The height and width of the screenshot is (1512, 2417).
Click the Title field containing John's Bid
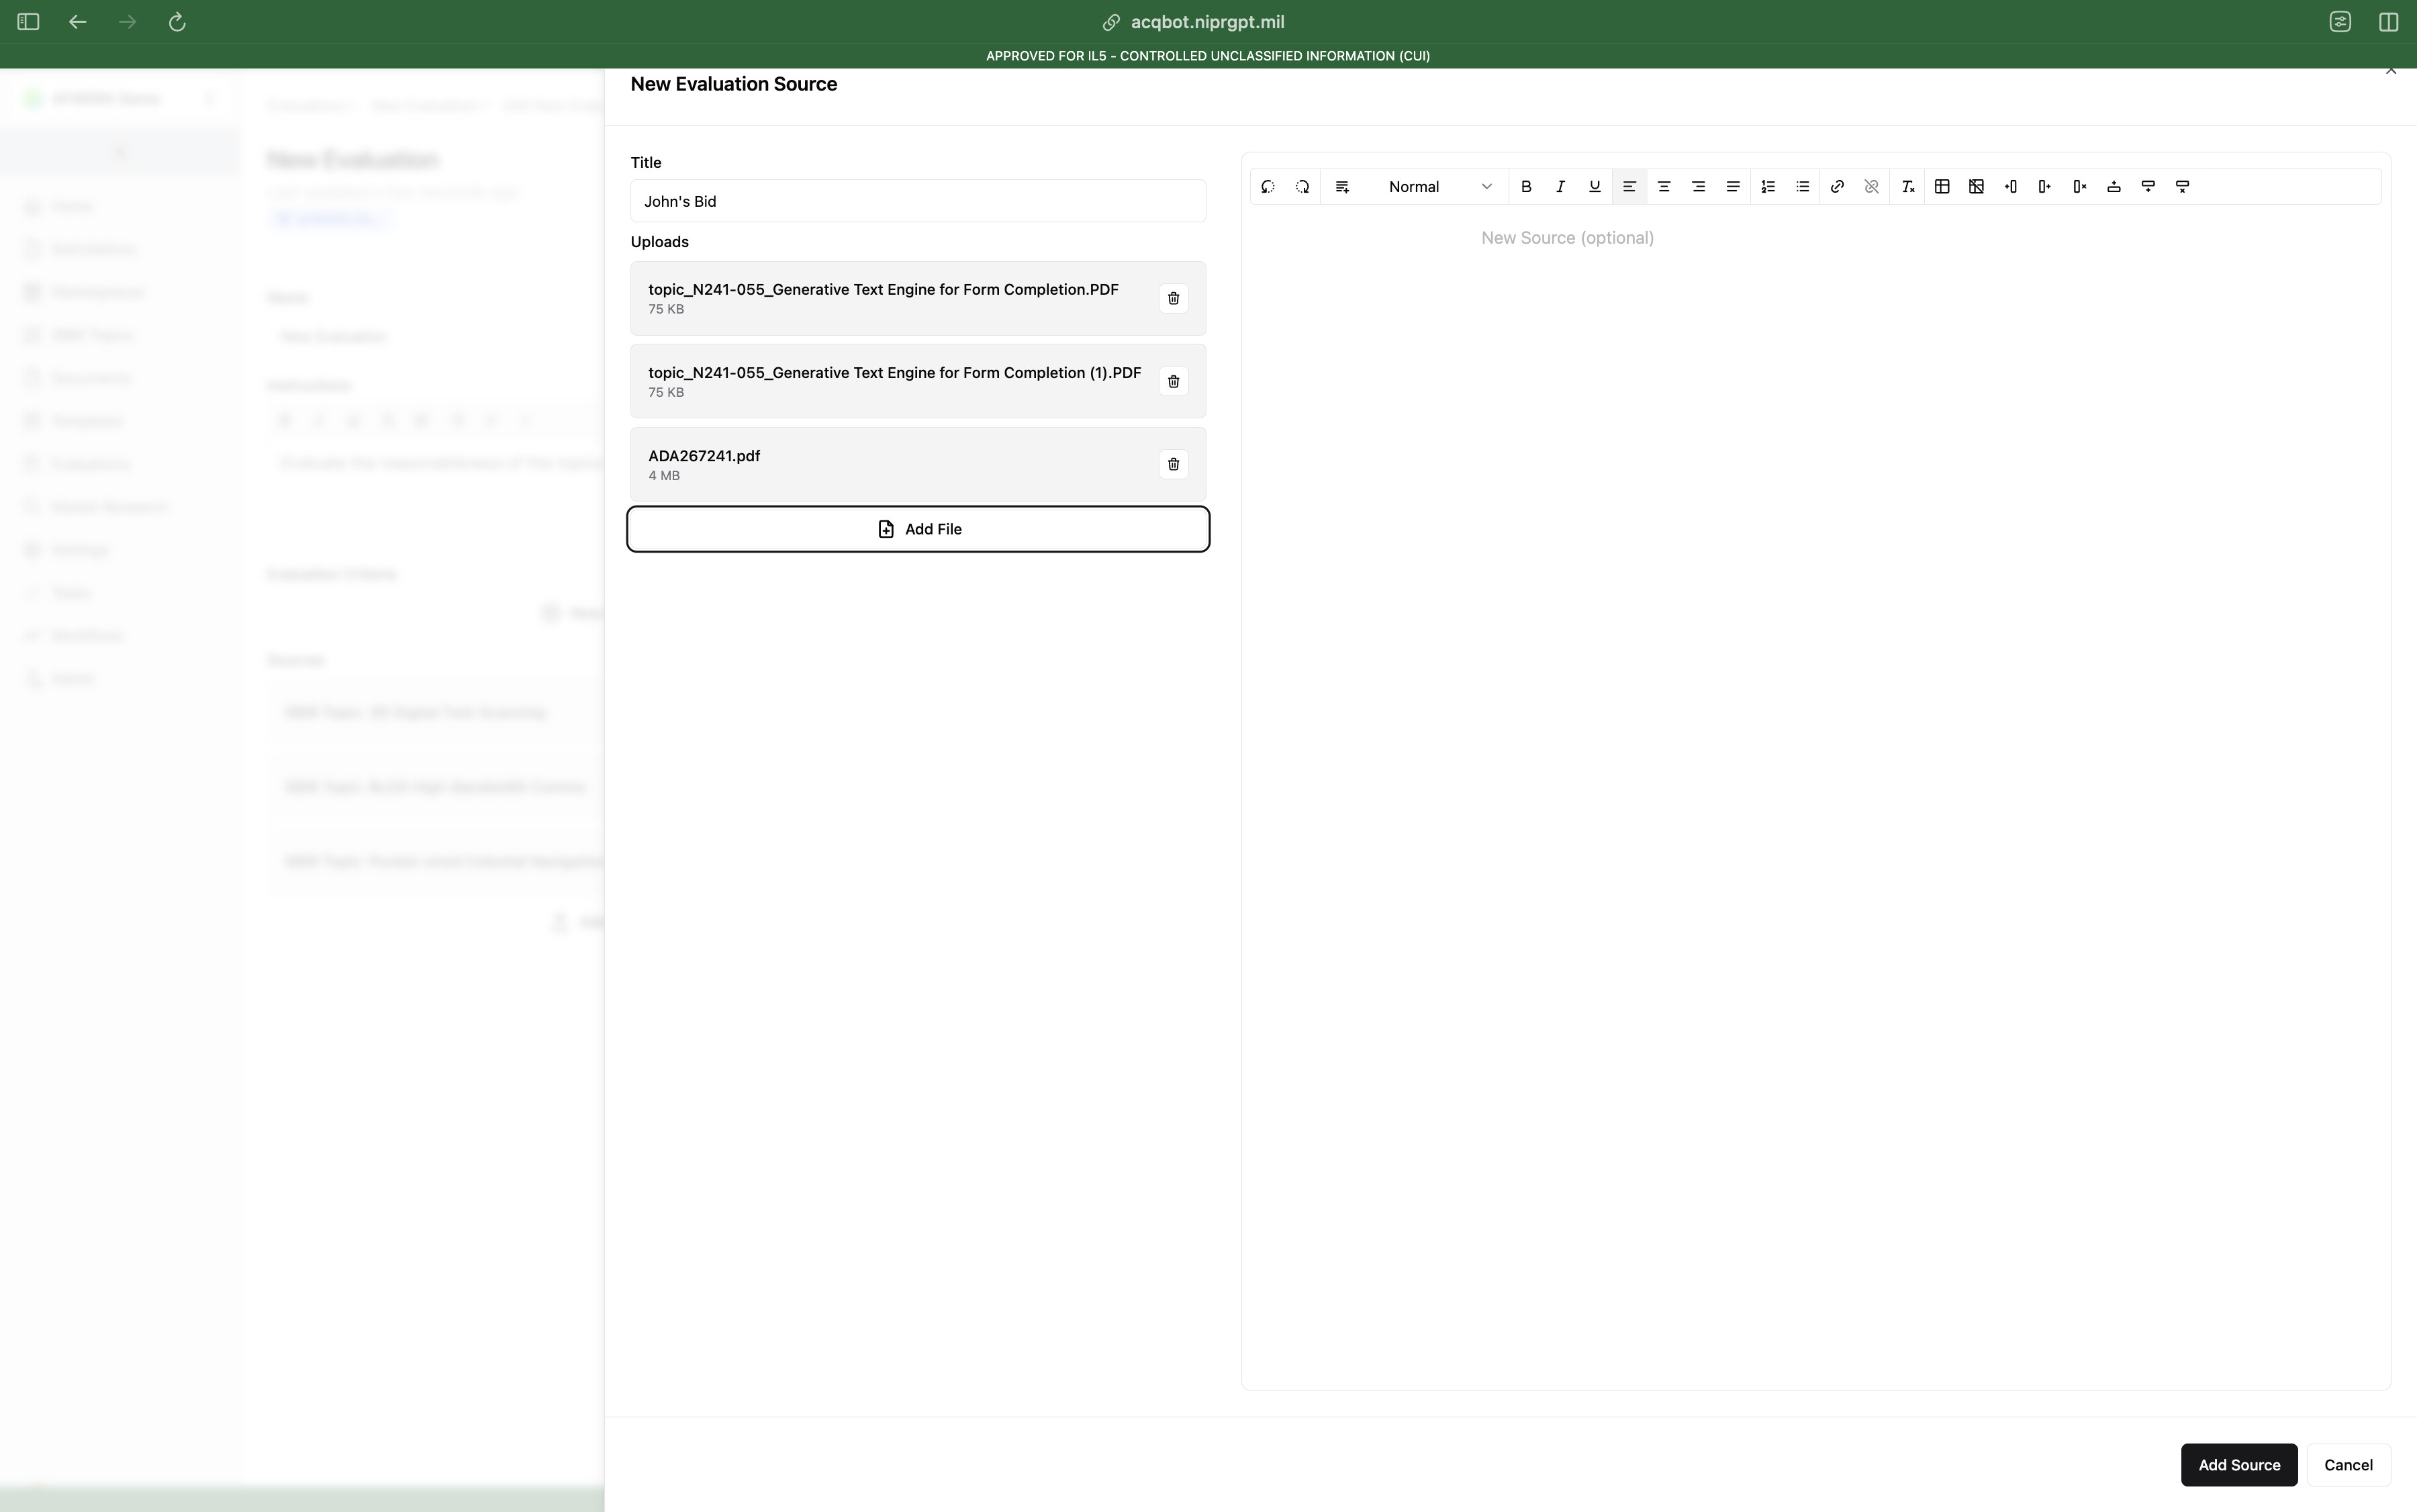point(918,201)
